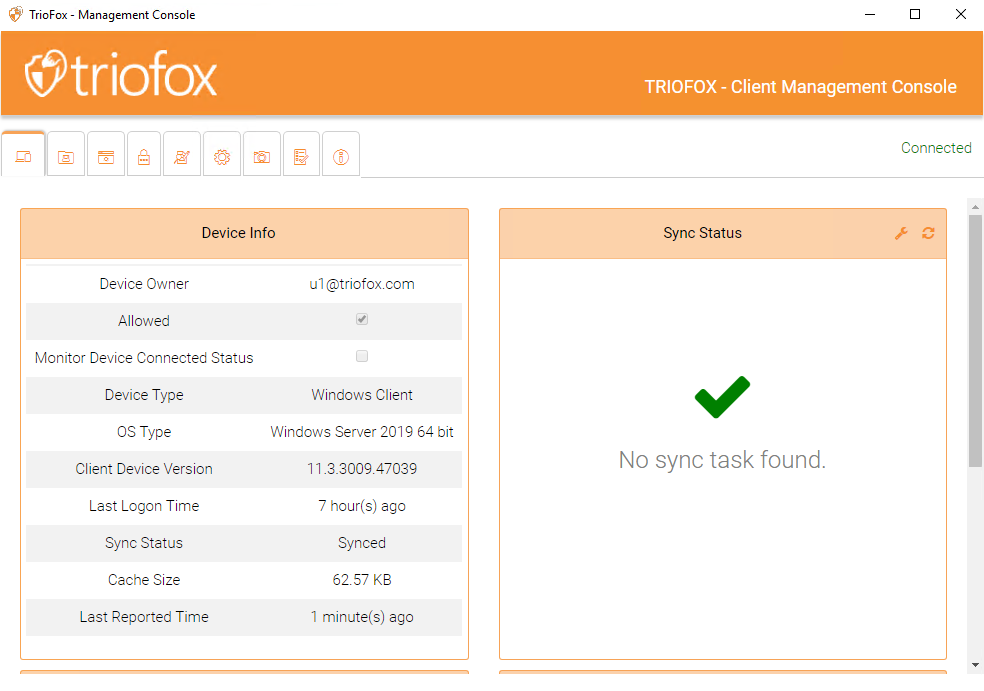Click the 1 minute(s) ago reported value
984x691 pixels.
[x=362, y=617]
